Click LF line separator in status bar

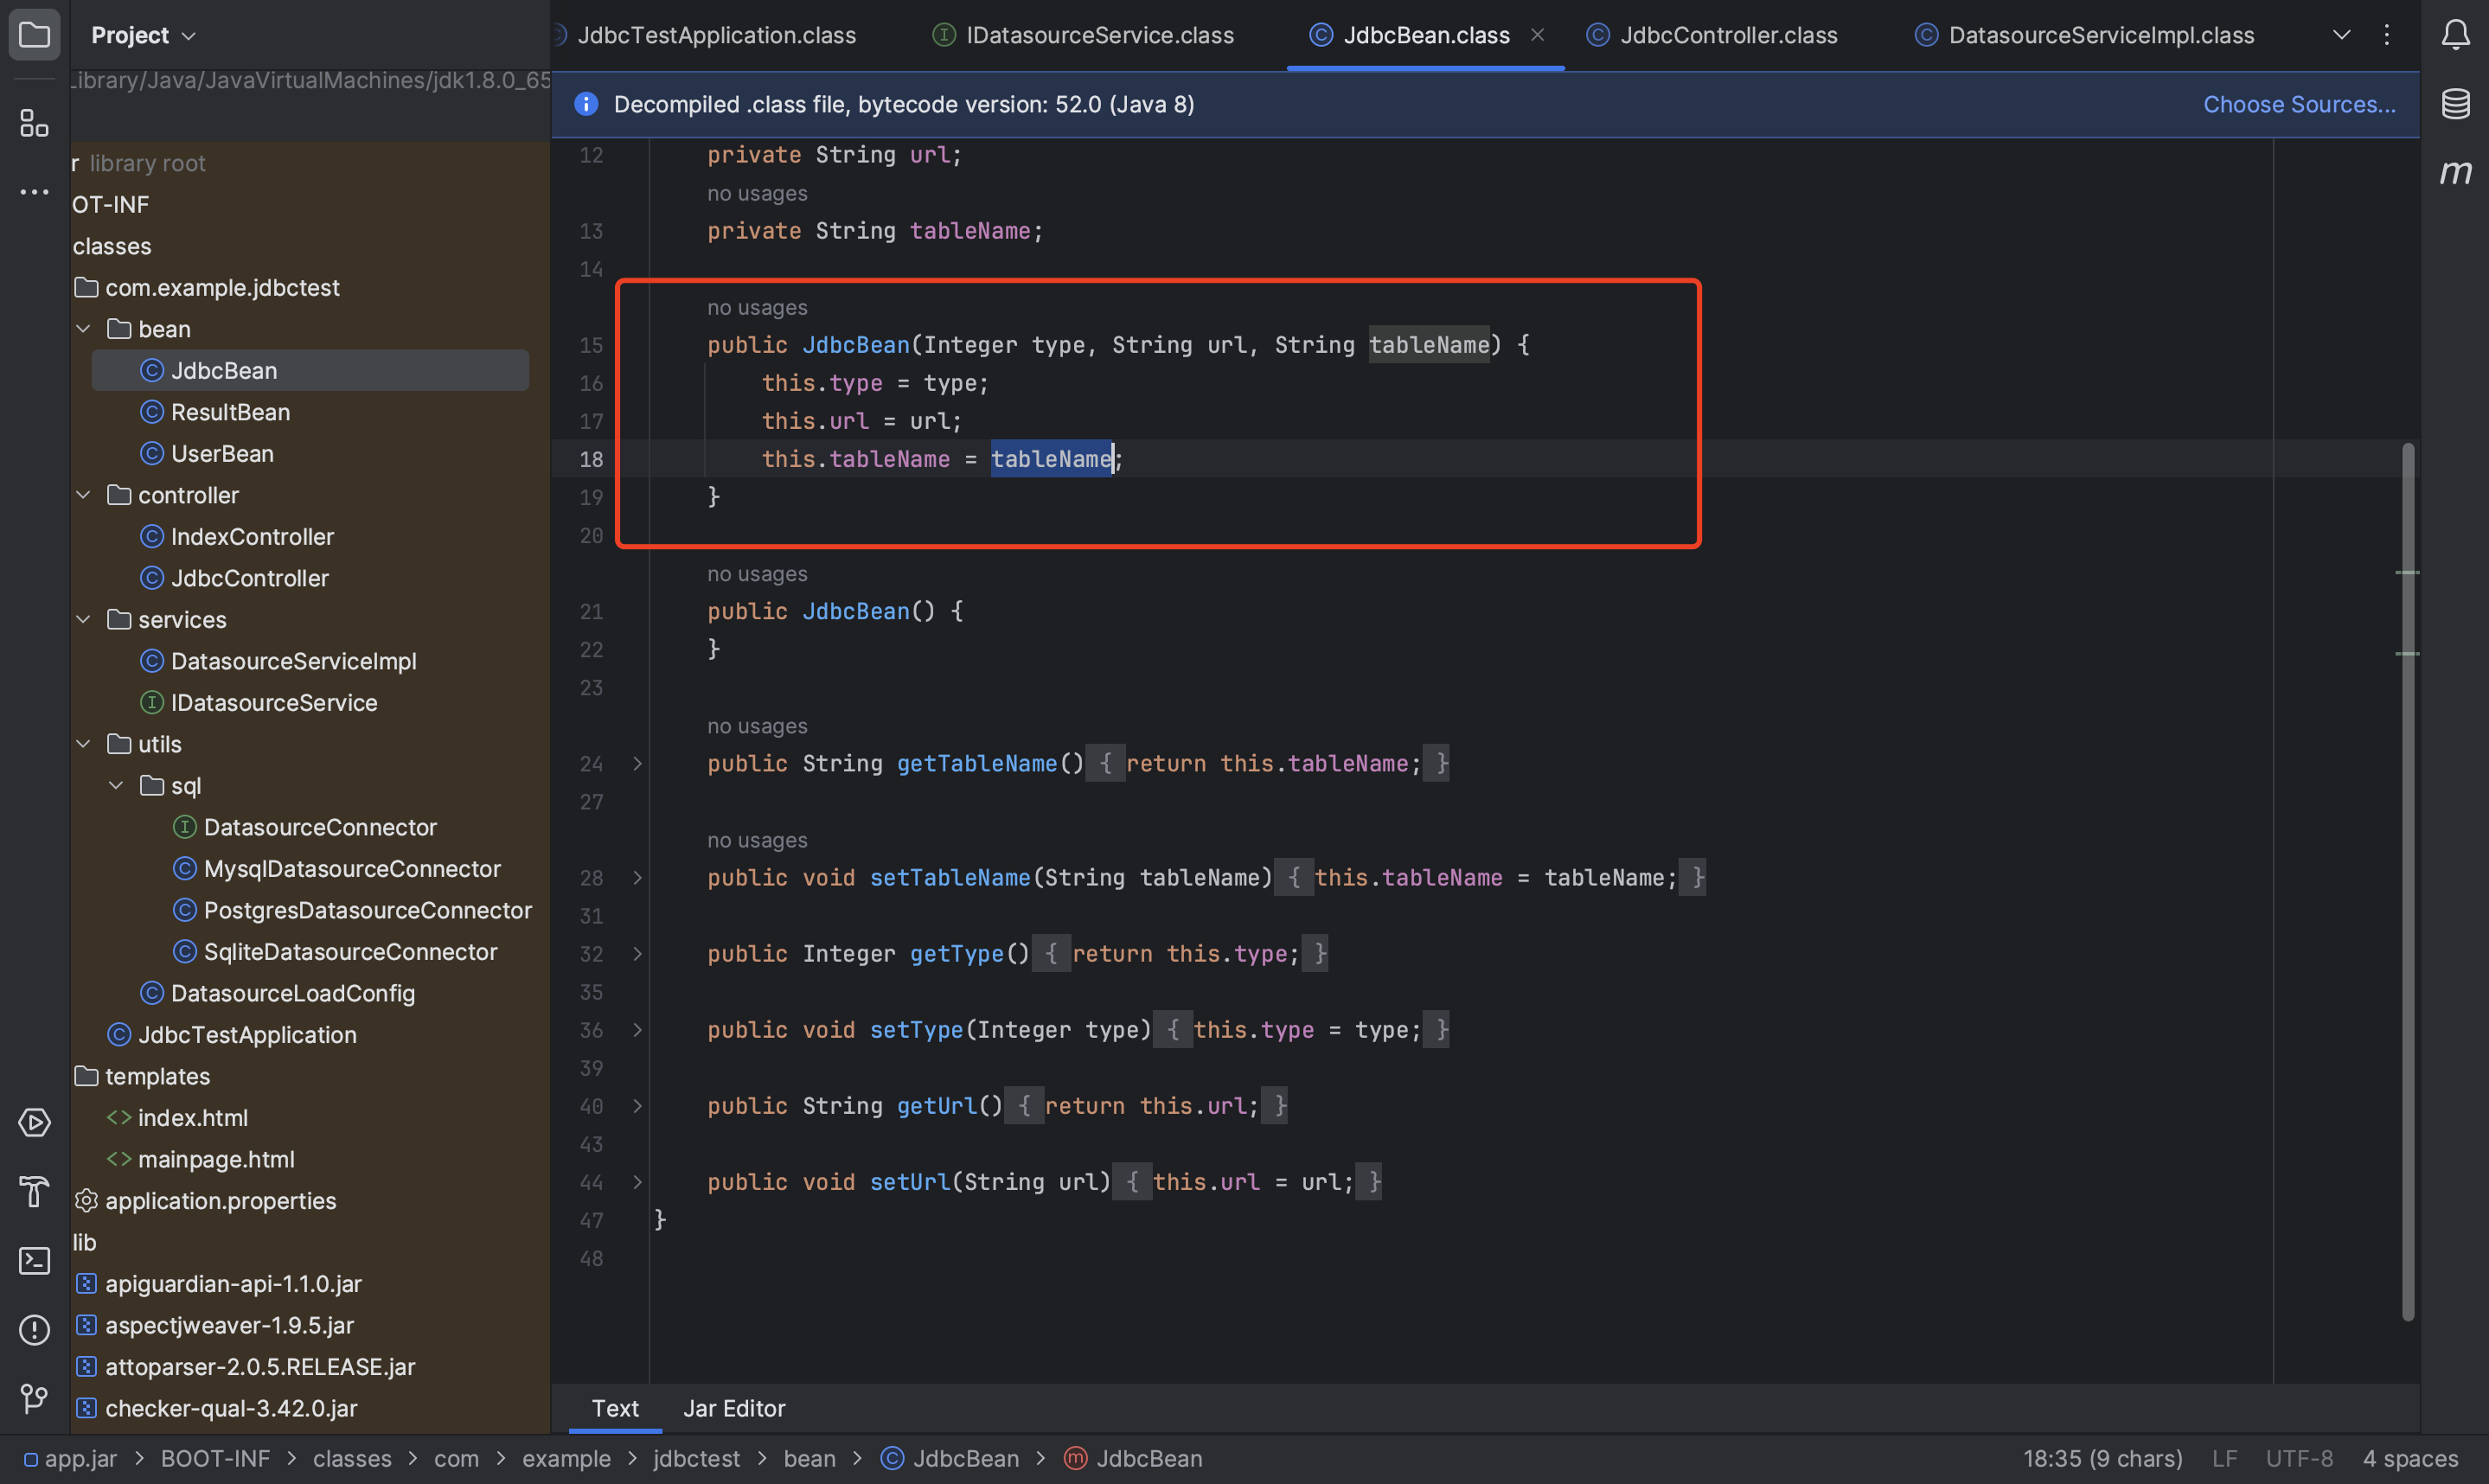pyautogui.click(x=2224, y=1459)
